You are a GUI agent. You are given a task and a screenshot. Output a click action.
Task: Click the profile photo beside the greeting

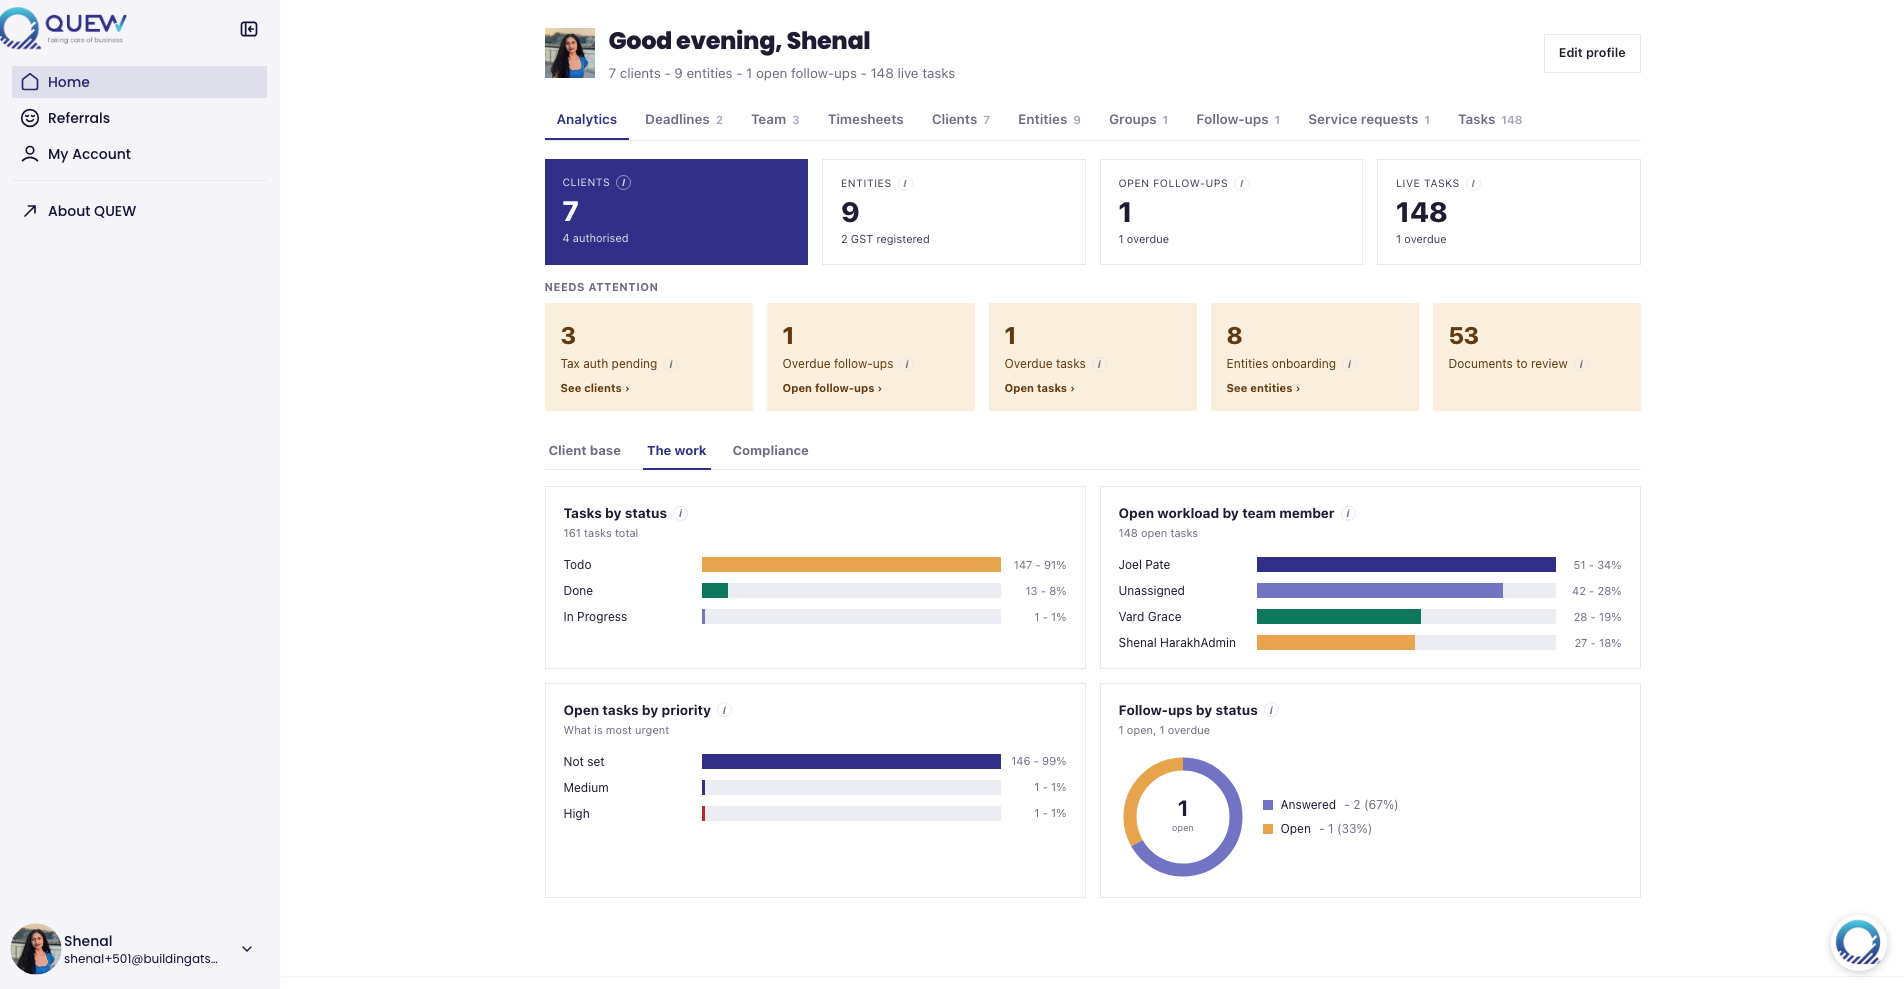pos(570,53)
